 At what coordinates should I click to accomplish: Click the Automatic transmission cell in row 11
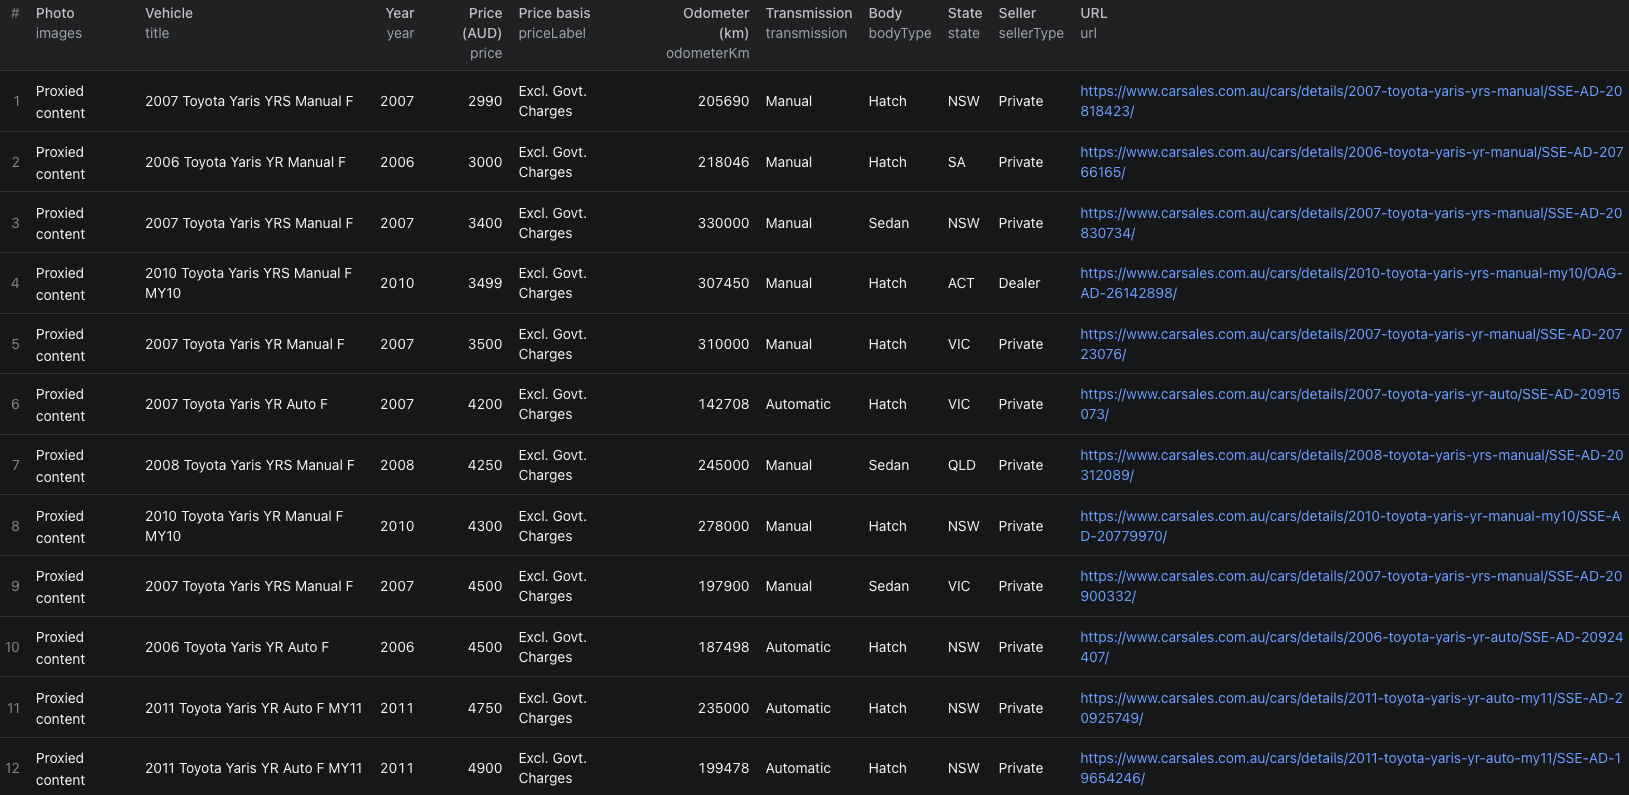point(798,708)
